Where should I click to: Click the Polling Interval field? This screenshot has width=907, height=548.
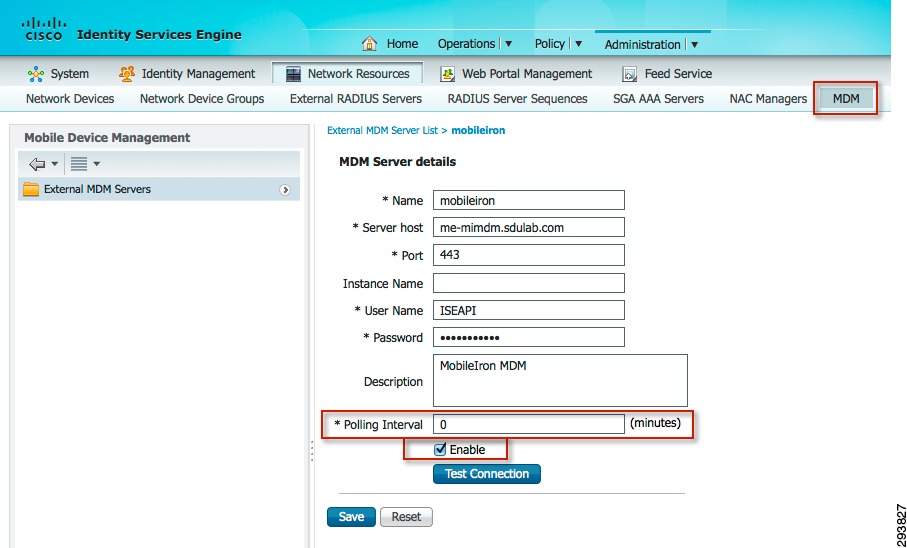click(529, 424)
